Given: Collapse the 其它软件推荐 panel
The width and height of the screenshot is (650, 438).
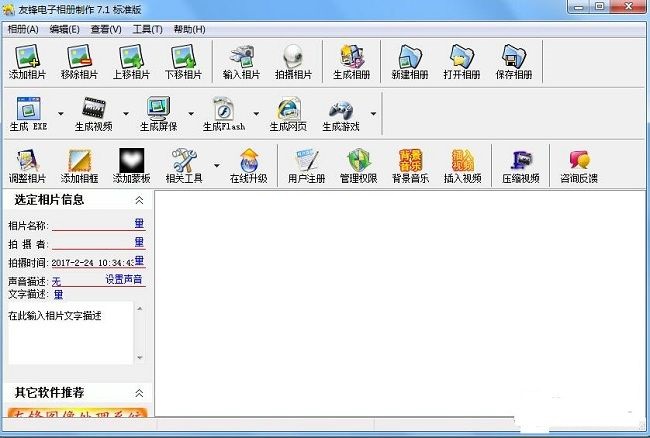Looking at the screenshot, I should pos(139,393).
